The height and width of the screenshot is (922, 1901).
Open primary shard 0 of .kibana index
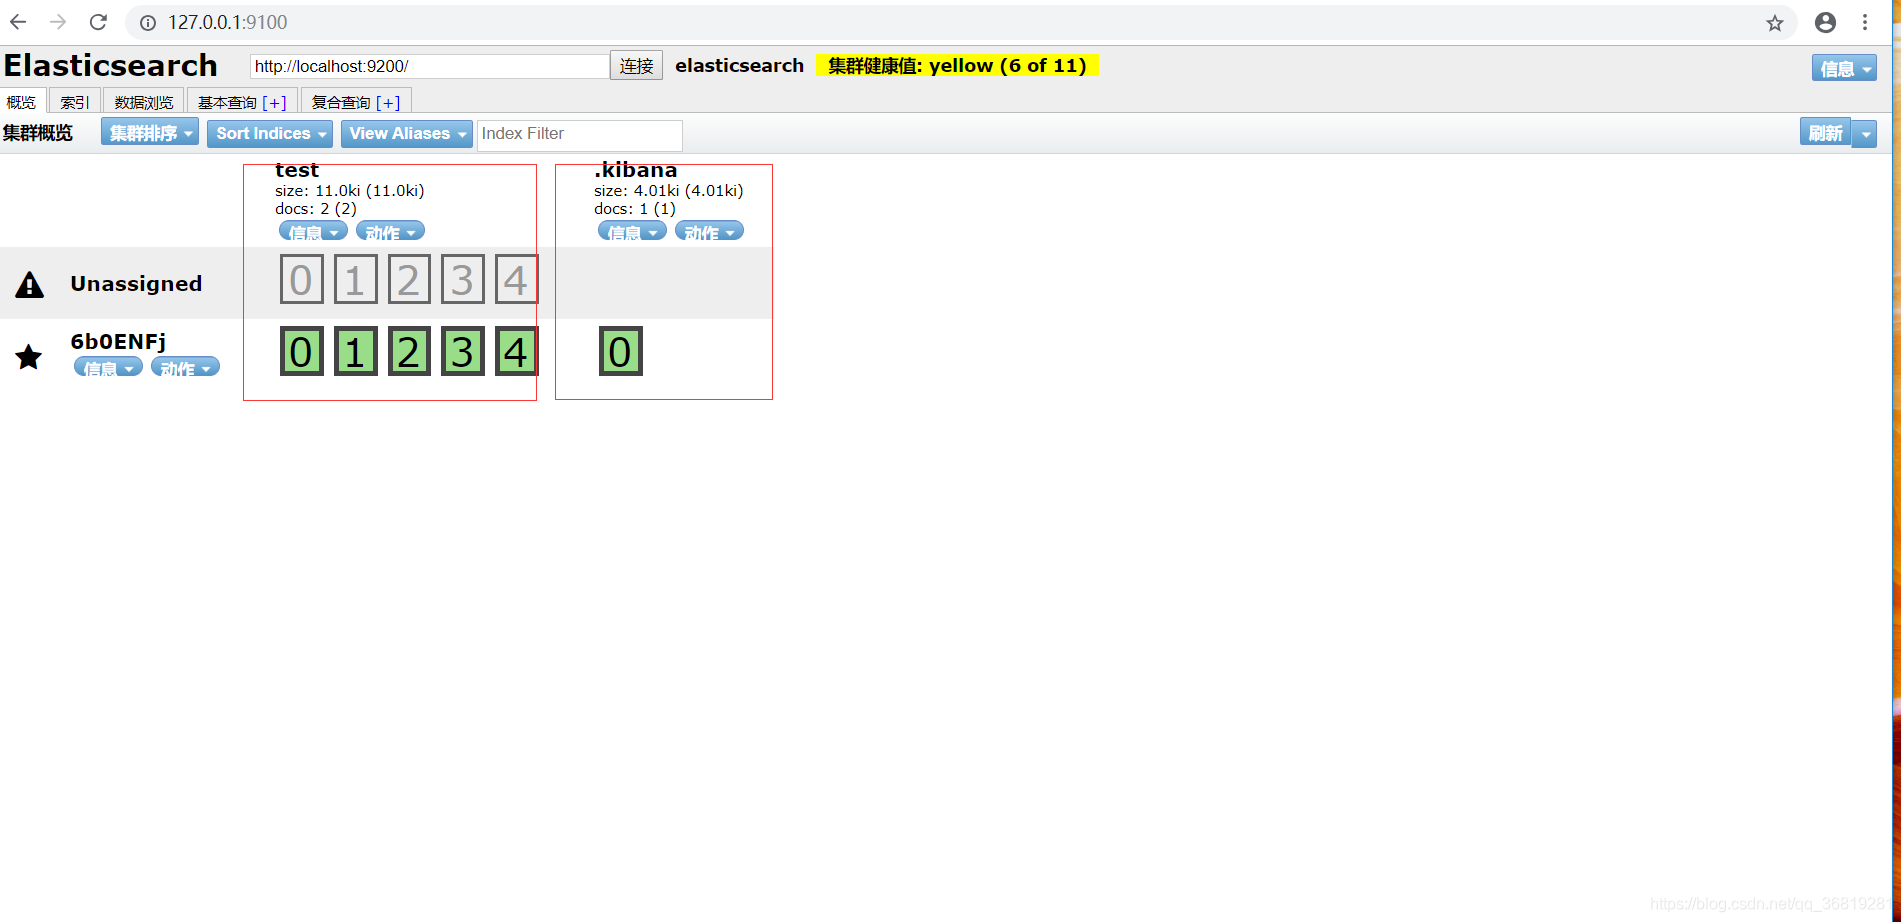[x=620, y=352]
